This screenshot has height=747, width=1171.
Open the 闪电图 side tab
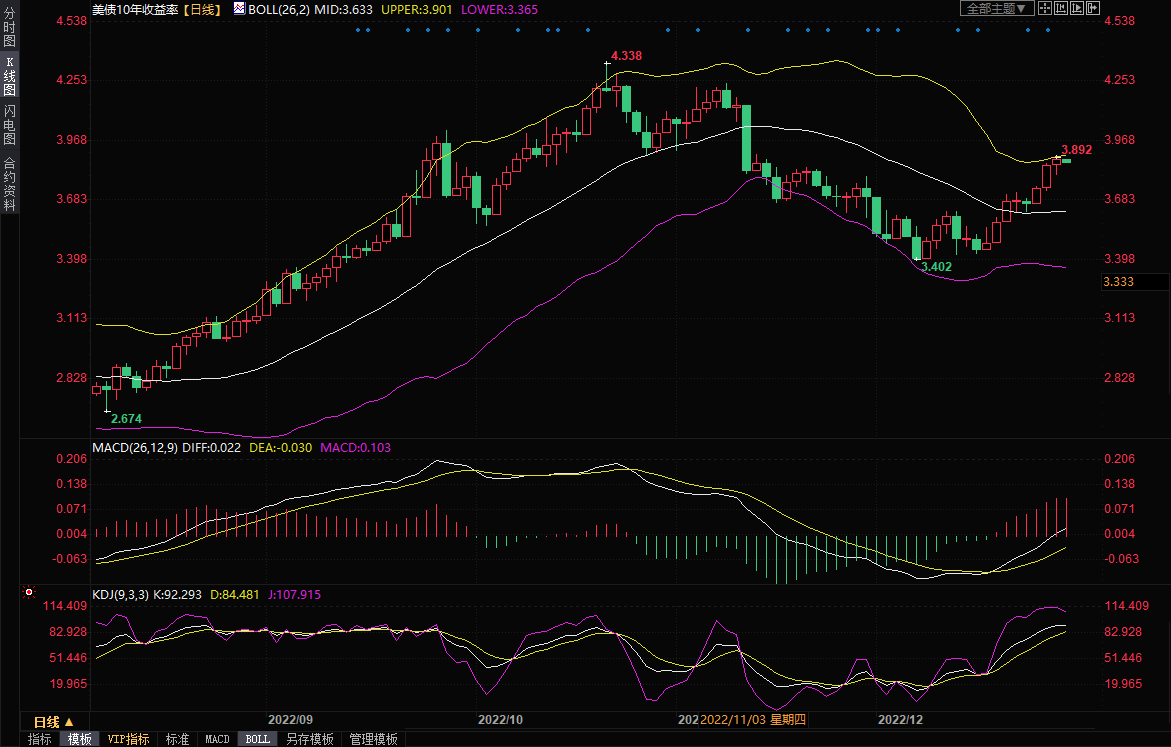[x=9, y=125]
